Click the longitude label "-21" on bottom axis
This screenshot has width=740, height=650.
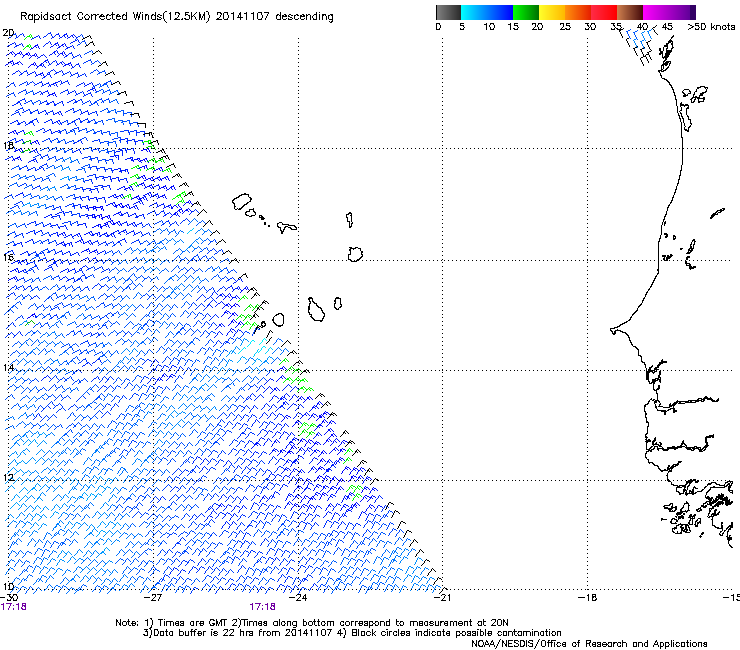pyautogui.click(x=442, y=598)
